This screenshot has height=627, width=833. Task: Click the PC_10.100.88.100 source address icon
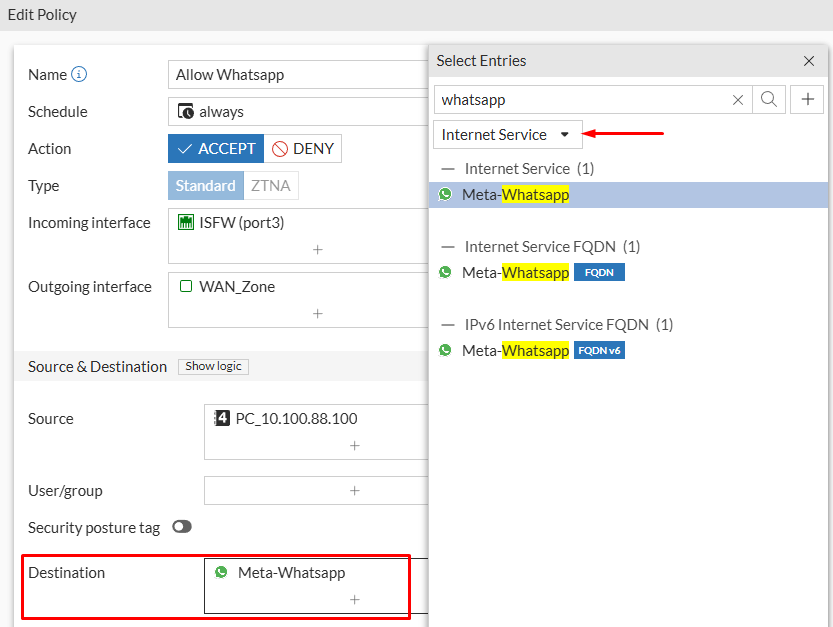pos(223,418)
